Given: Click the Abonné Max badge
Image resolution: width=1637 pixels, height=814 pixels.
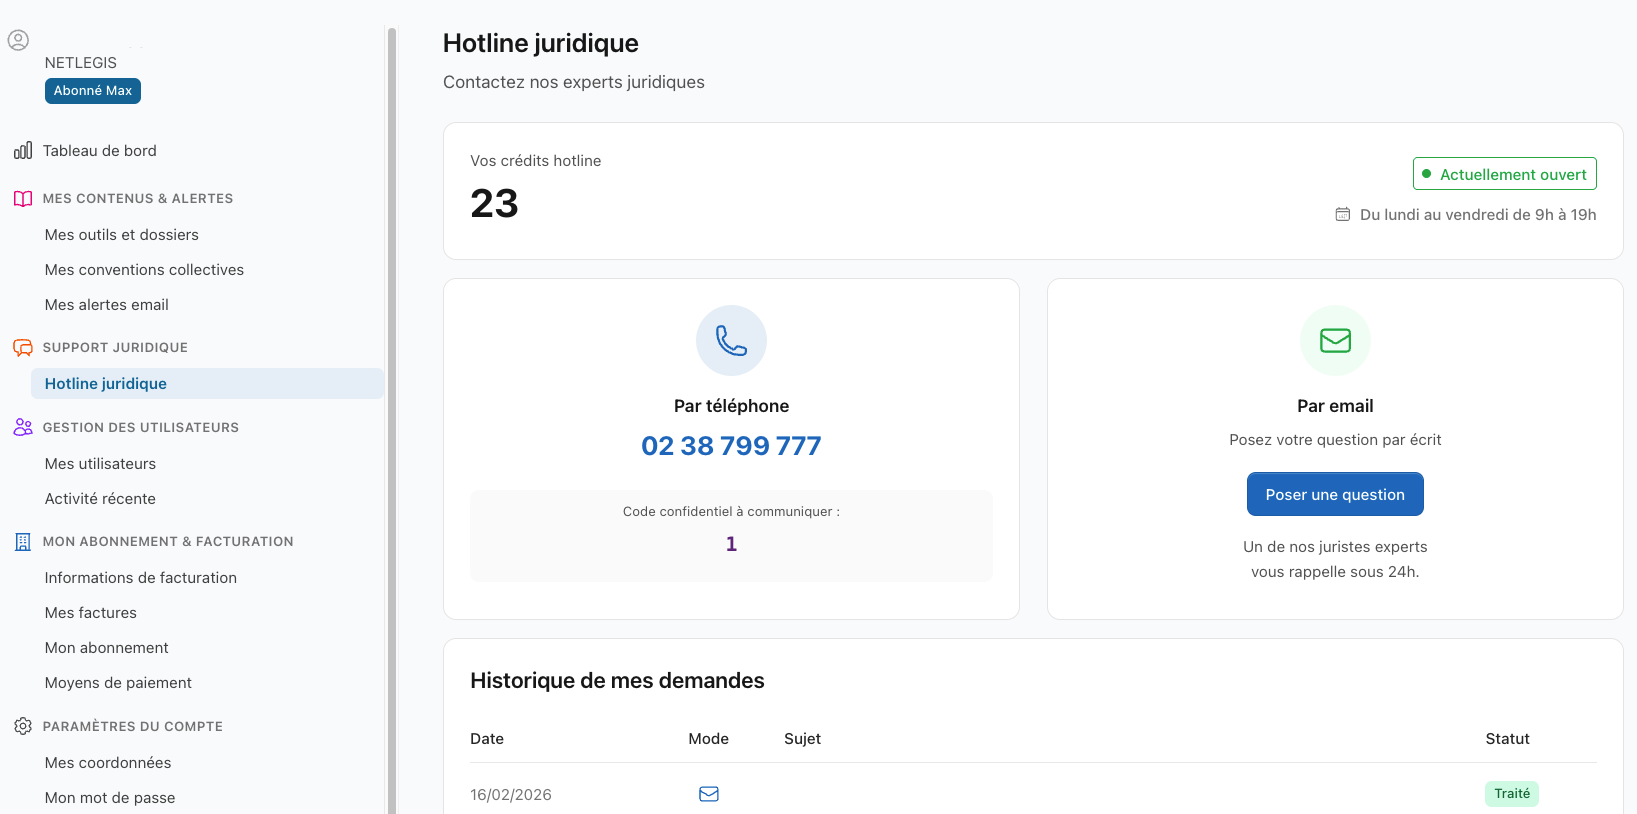Looking at the screenshot, I should coord(93,91).
